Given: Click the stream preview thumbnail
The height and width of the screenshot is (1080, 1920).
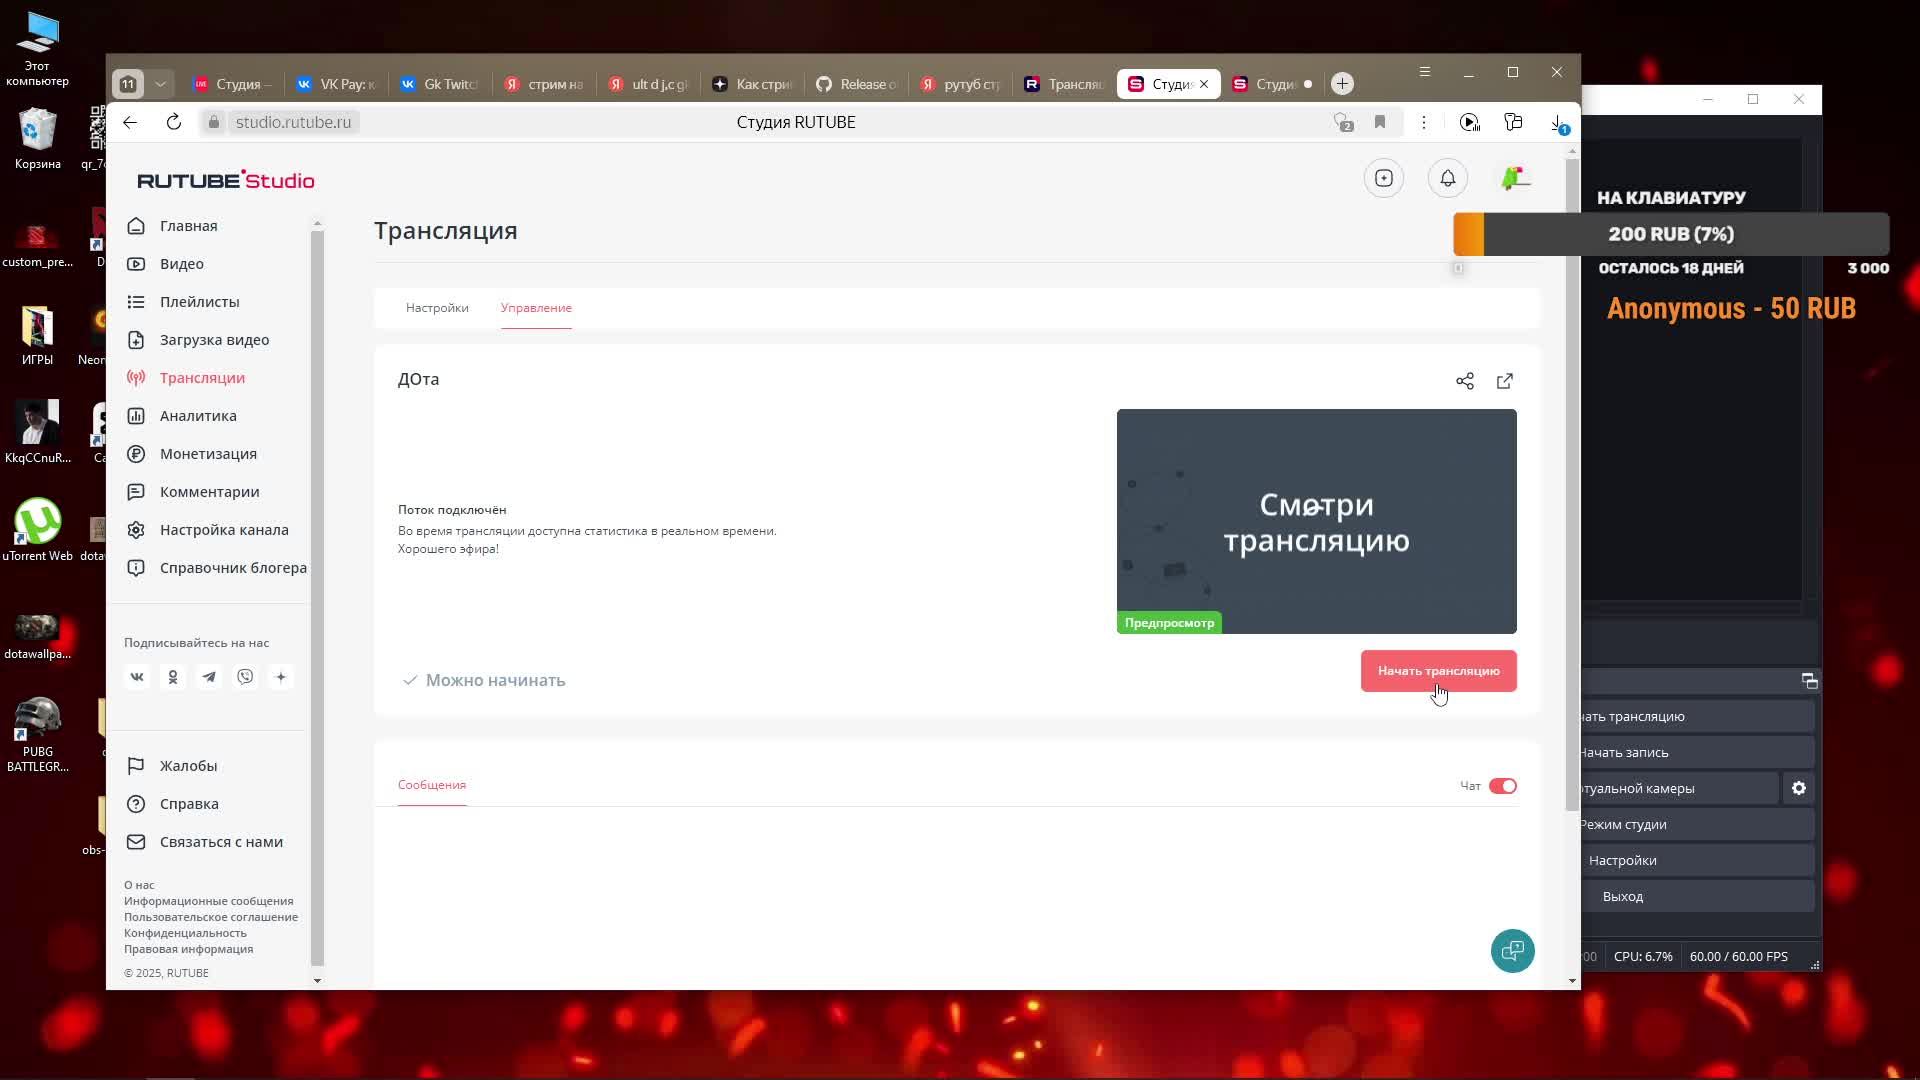Looking at the screenshot, I should tap(1316, 521).
